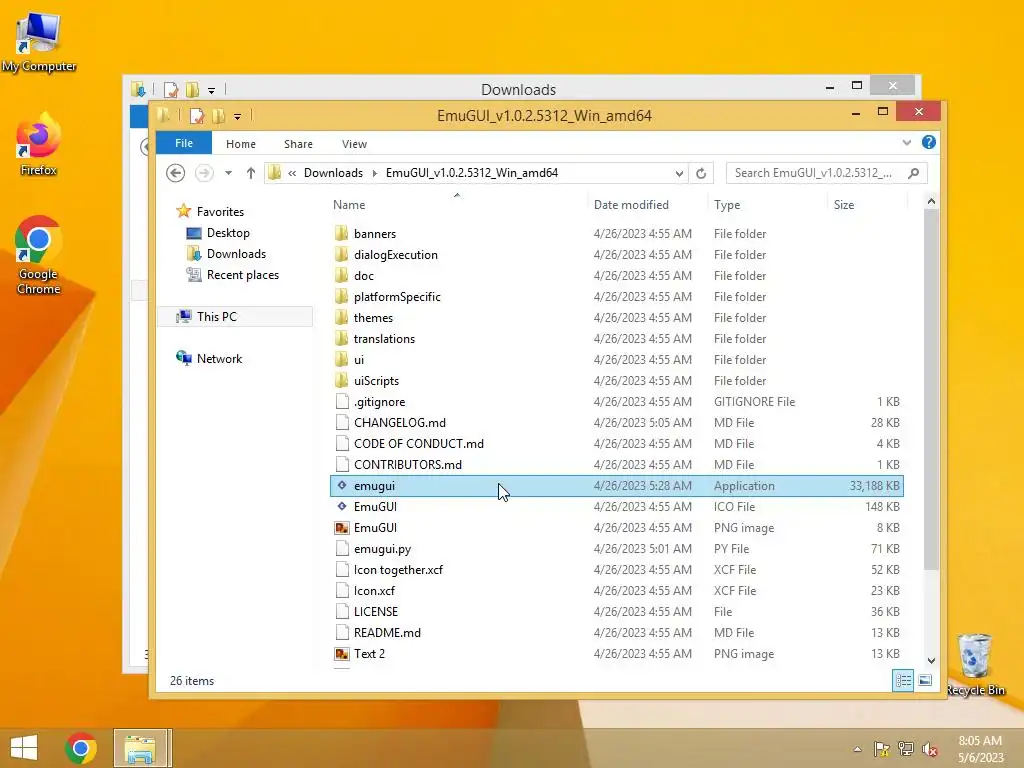Open network status tray icon

(x=906, y=749)
